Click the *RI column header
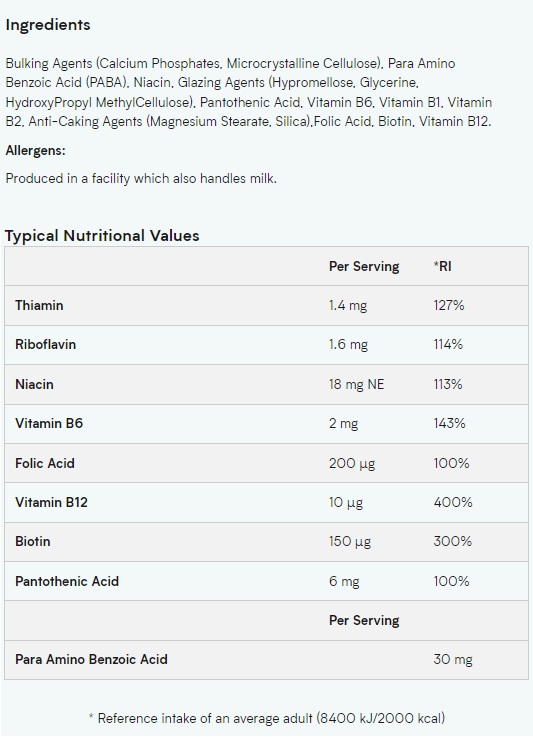This screenshot has width=533, height=737. pos(442,267)
